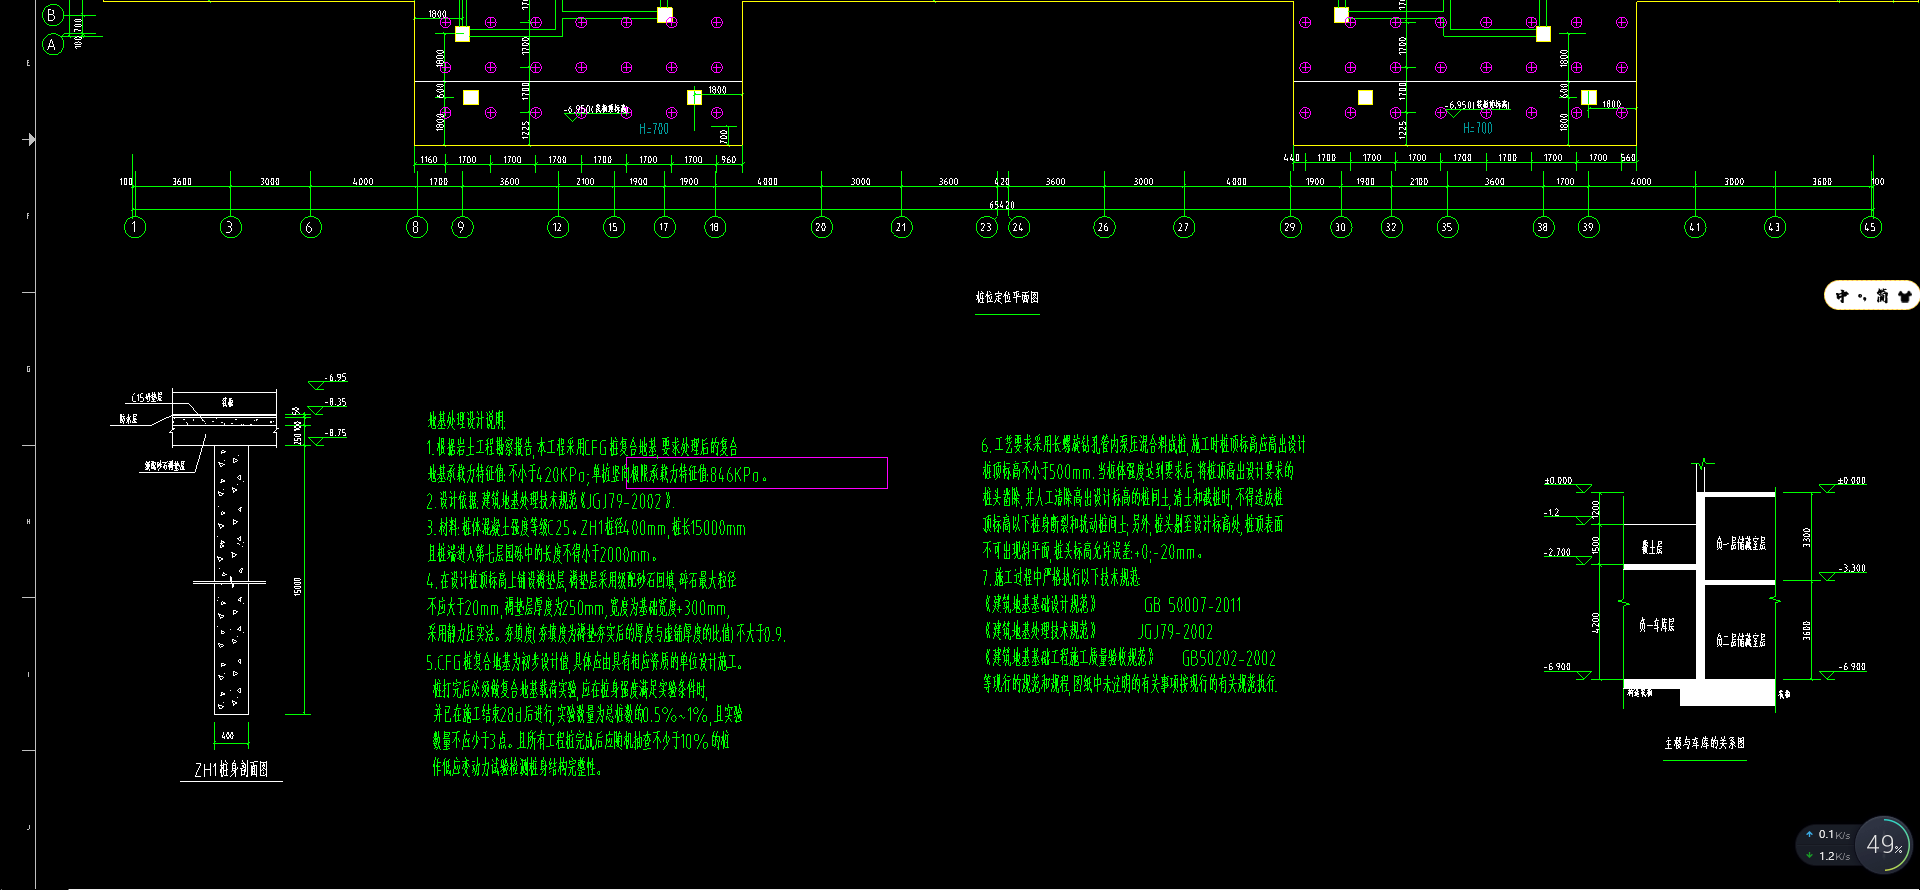The height and width of the screenshot is (890, 1920).
Task: Select grid axis bubble 43
Action: tap(1775, 227)
